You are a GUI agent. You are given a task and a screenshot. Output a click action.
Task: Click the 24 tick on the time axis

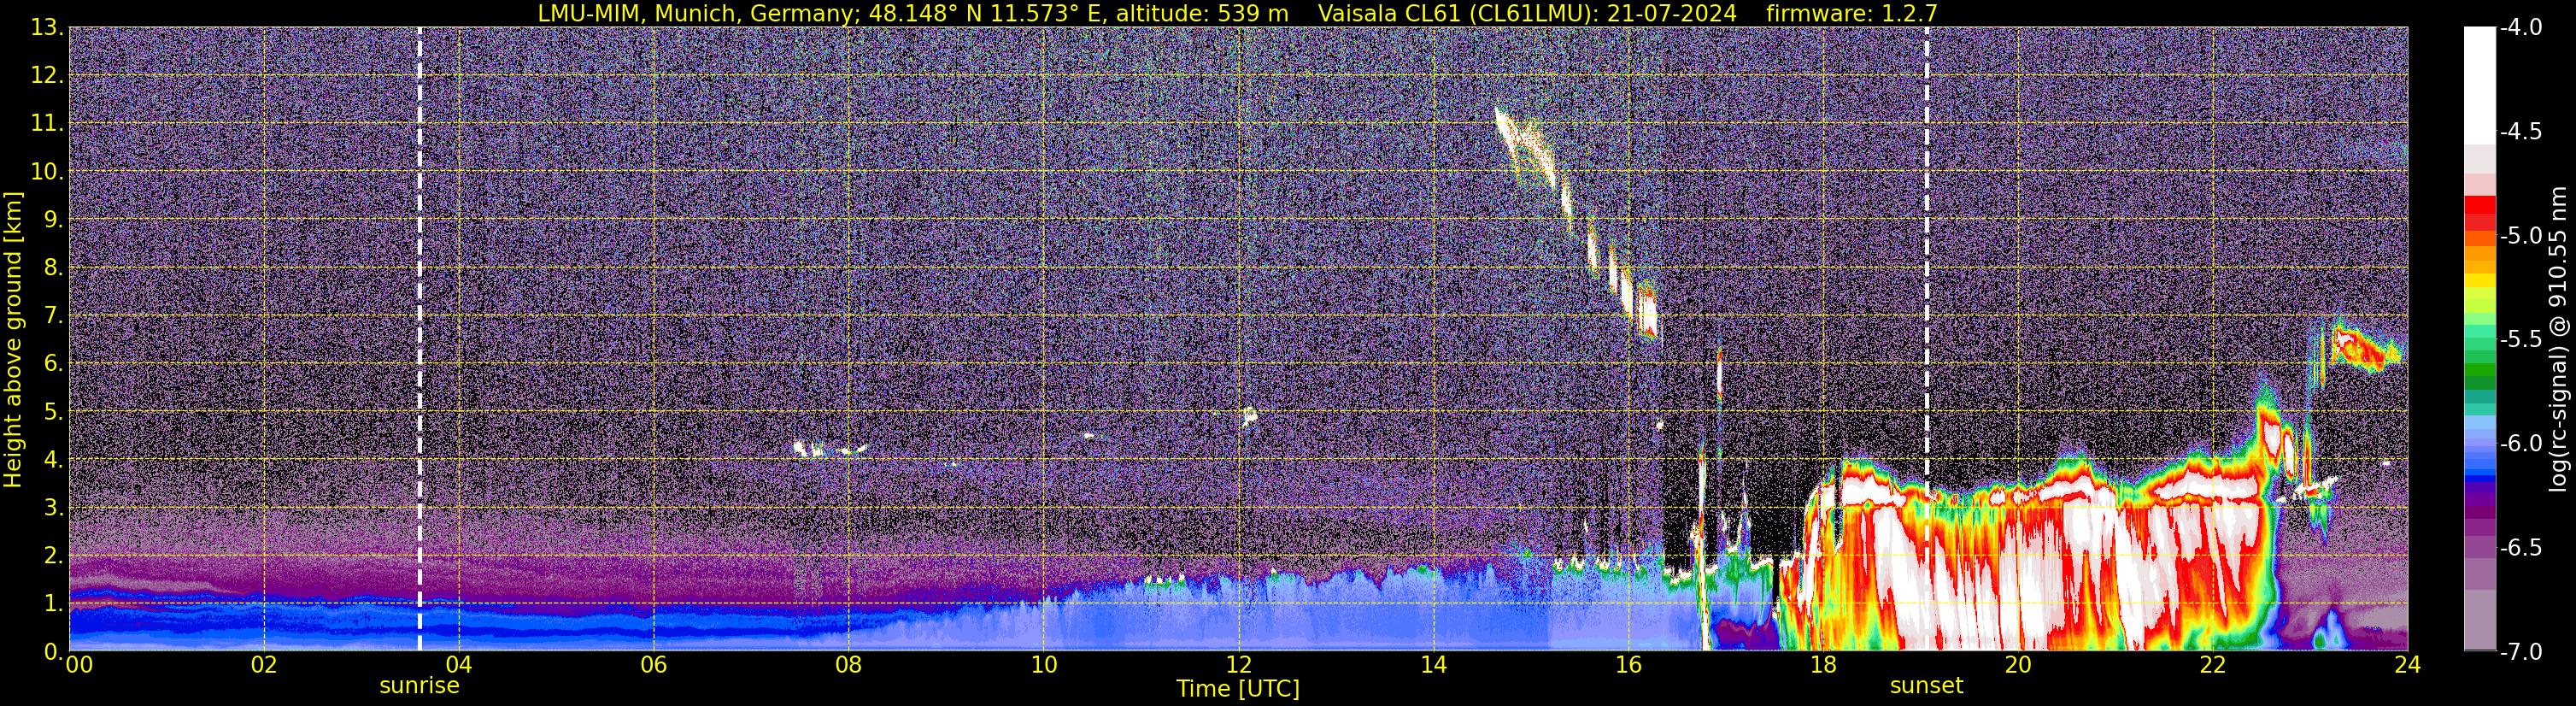2408,665
